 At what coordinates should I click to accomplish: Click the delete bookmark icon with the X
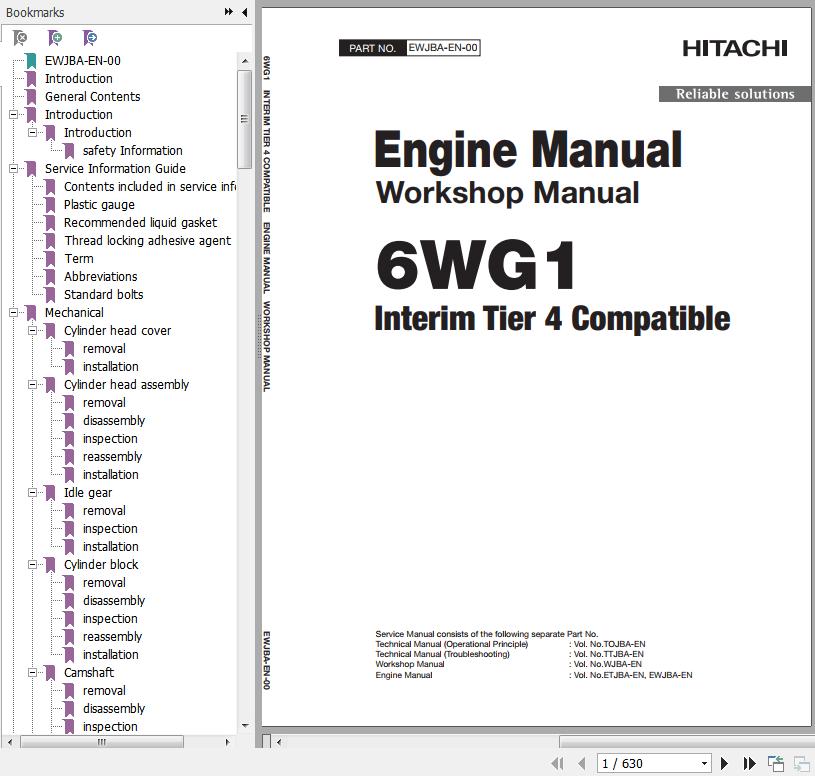tap(20, 37)
